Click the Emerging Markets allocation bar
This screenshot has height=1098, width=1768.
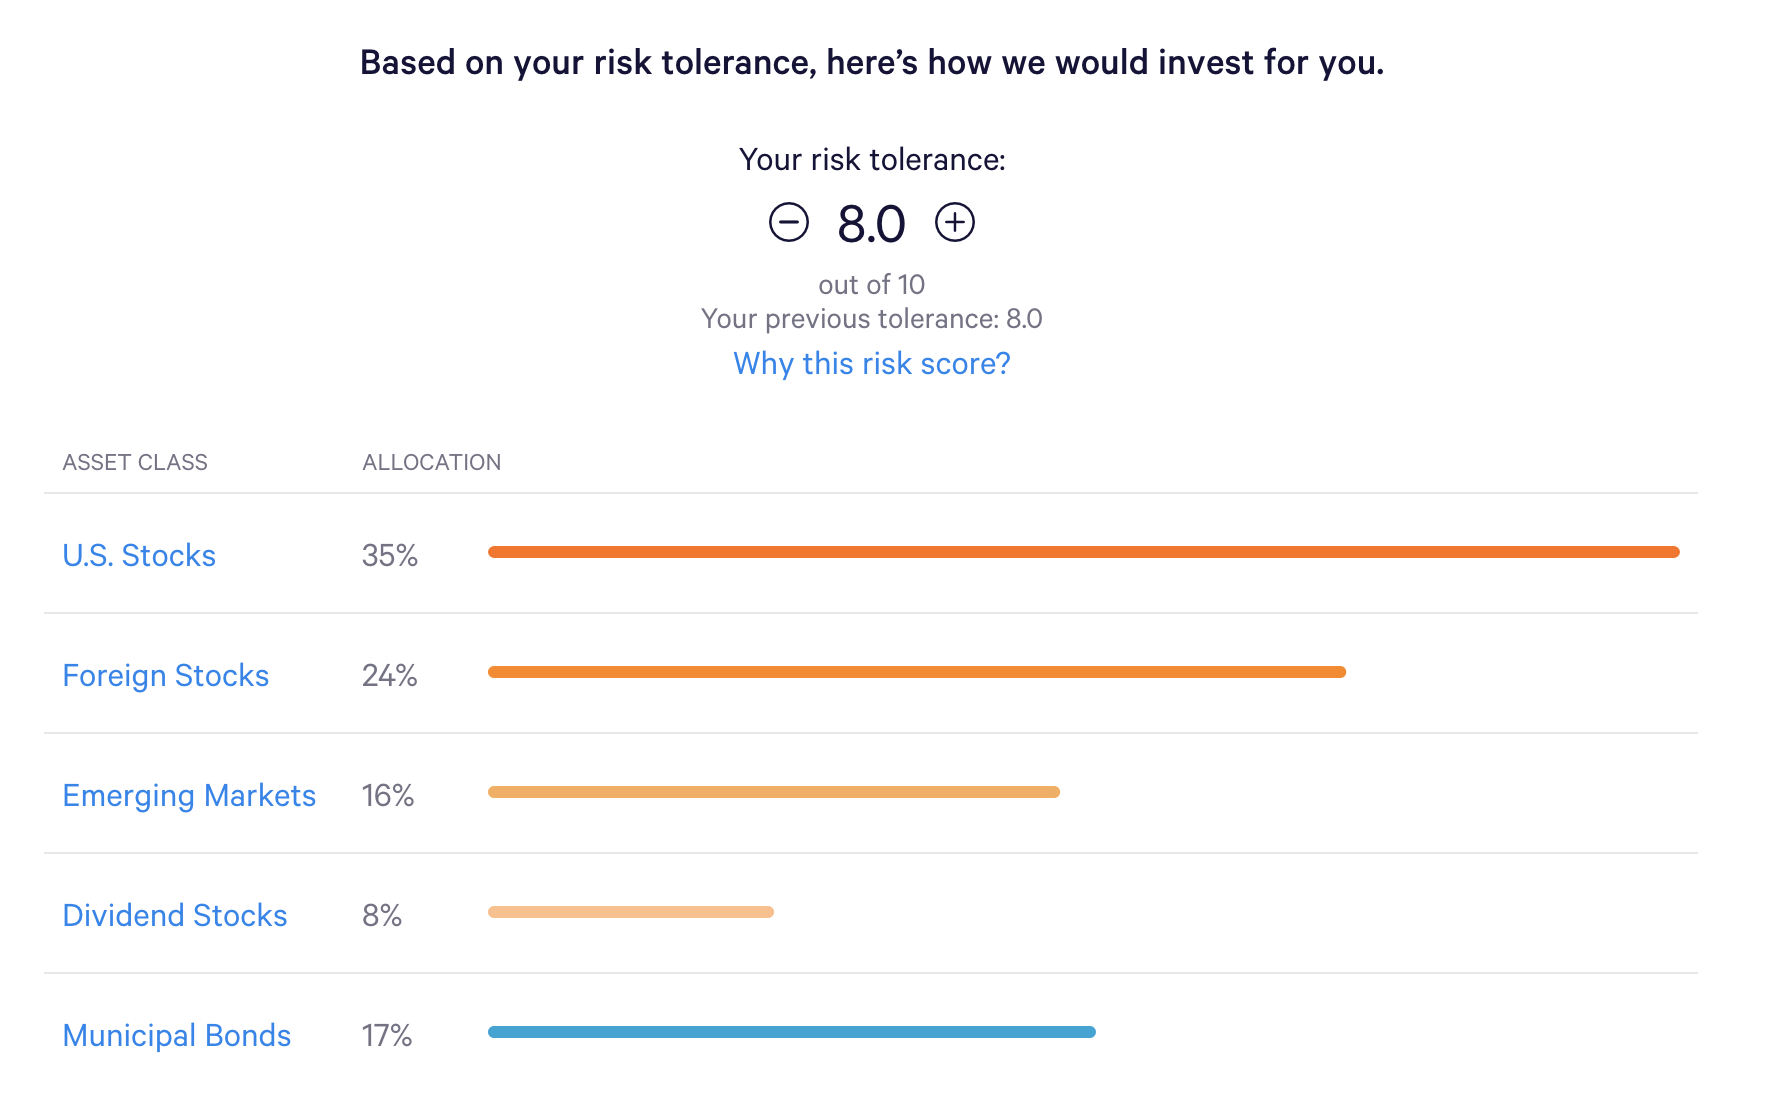coord(773,792)
